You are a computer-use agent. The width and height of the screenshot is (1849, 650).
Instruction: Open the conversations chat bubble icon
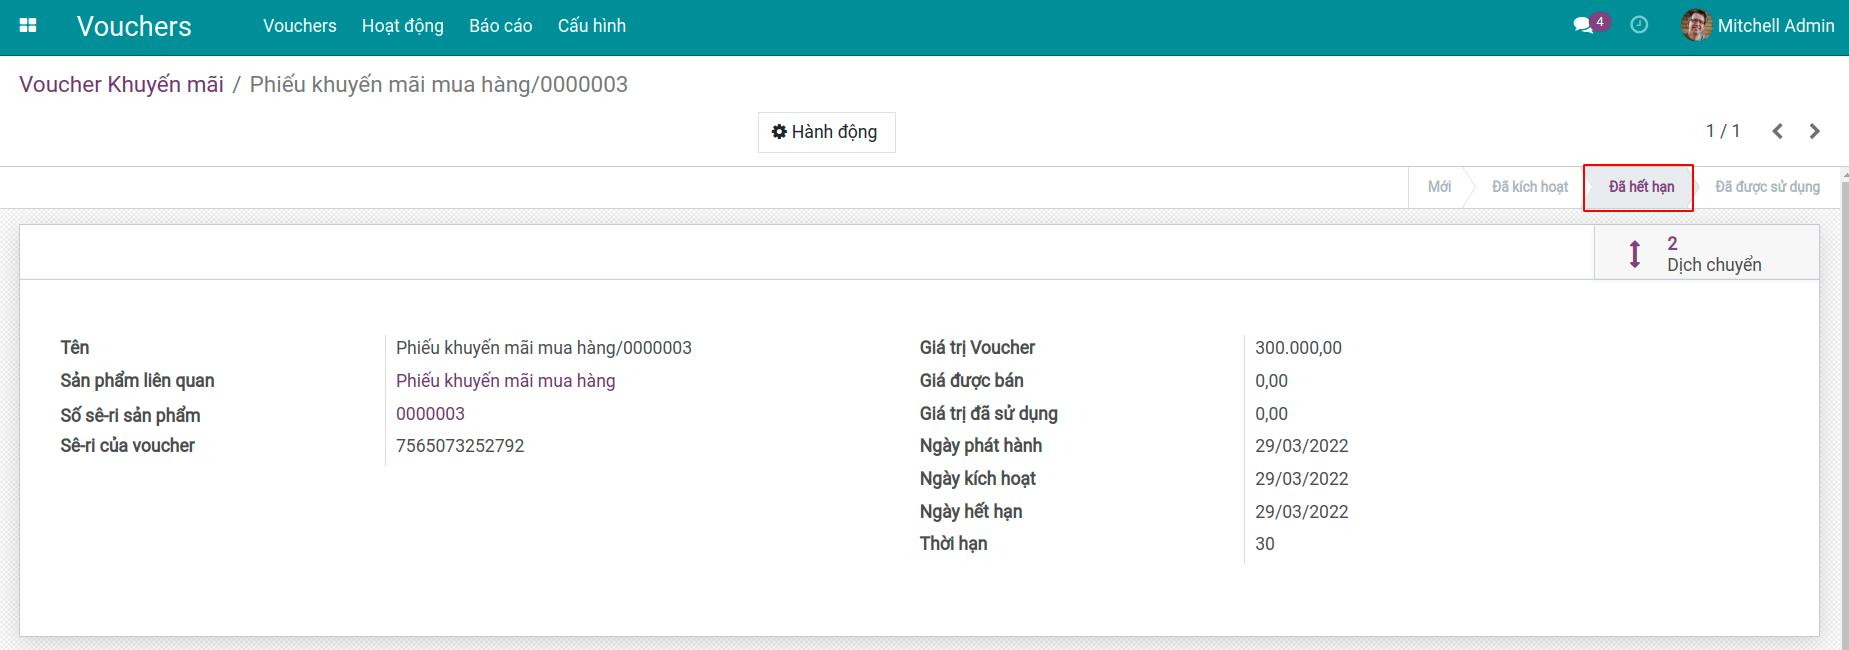[x=1583, y=26]
